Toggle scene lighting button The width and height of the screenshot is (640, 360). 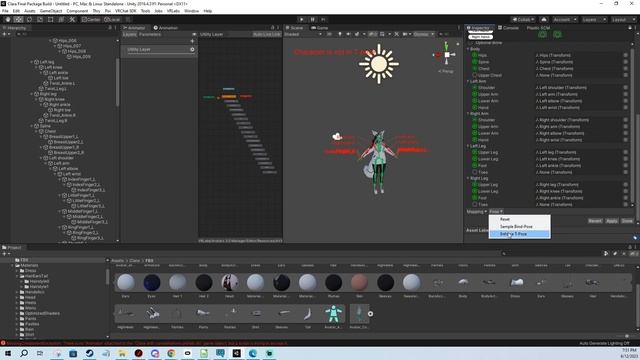pos(340,34)
